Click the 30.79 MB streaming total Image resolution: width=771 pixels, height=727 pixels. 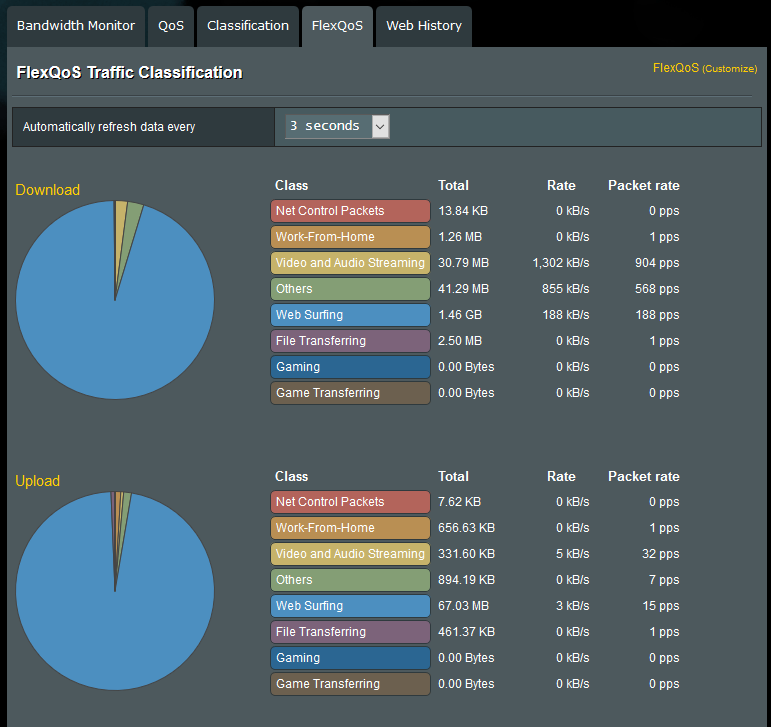point(463,263)
